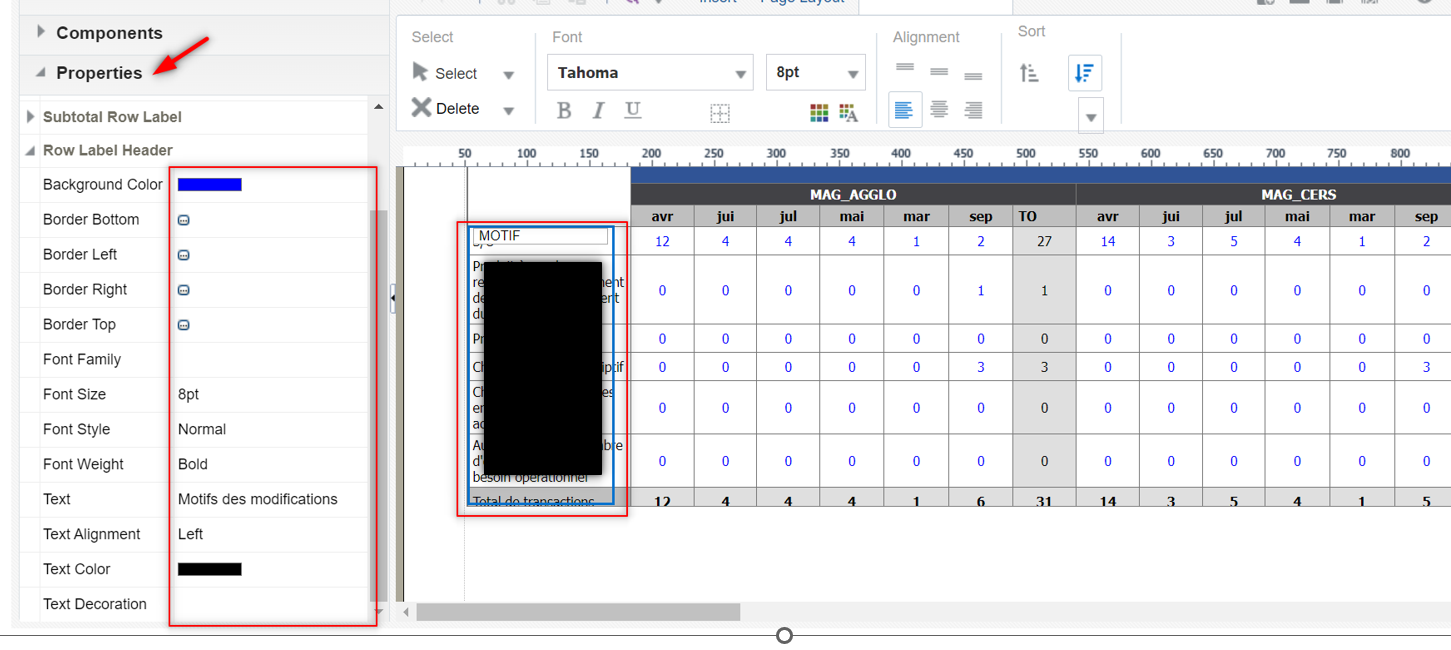The image size is (1451, 650).
Task: Toggle the Border Top property
Action: coord(183,324)
